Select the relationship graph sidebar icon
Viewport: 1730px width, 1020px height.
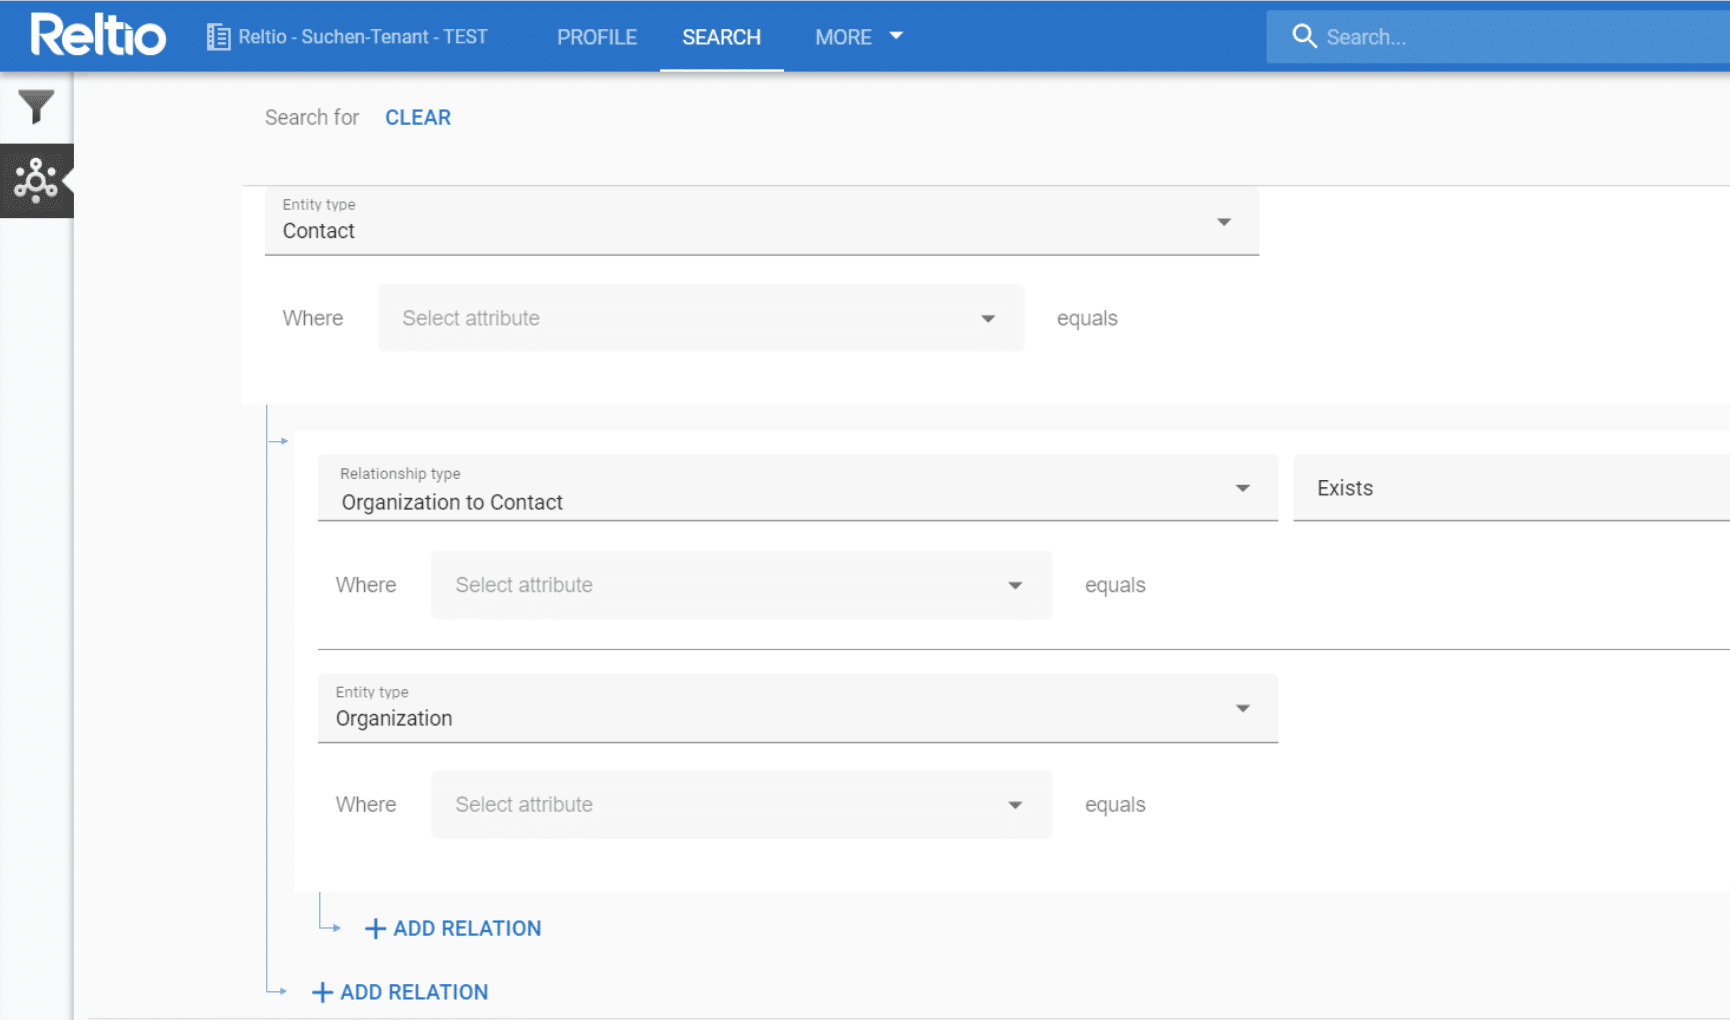click(36, 181)
